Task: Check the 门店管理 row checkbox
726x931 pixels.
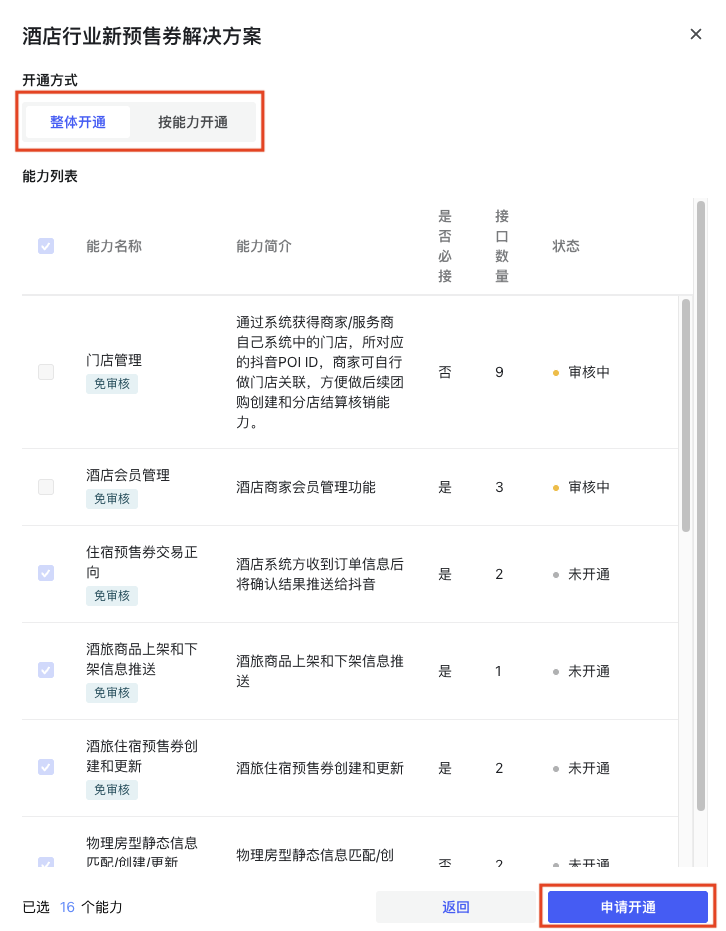Action: click(x=46, y=372)
